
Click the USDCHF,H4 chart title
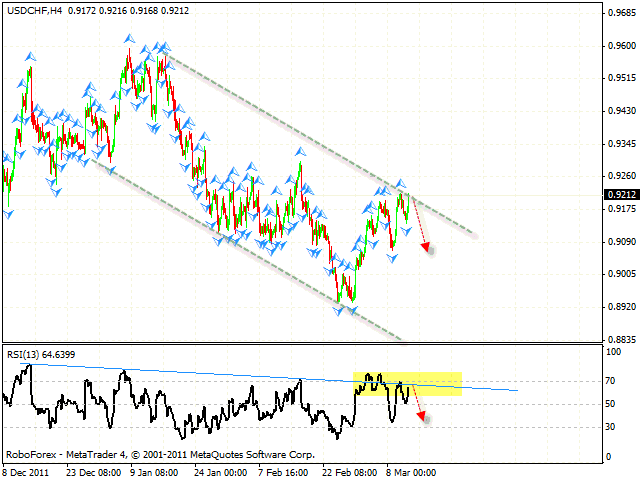point(32,12)
